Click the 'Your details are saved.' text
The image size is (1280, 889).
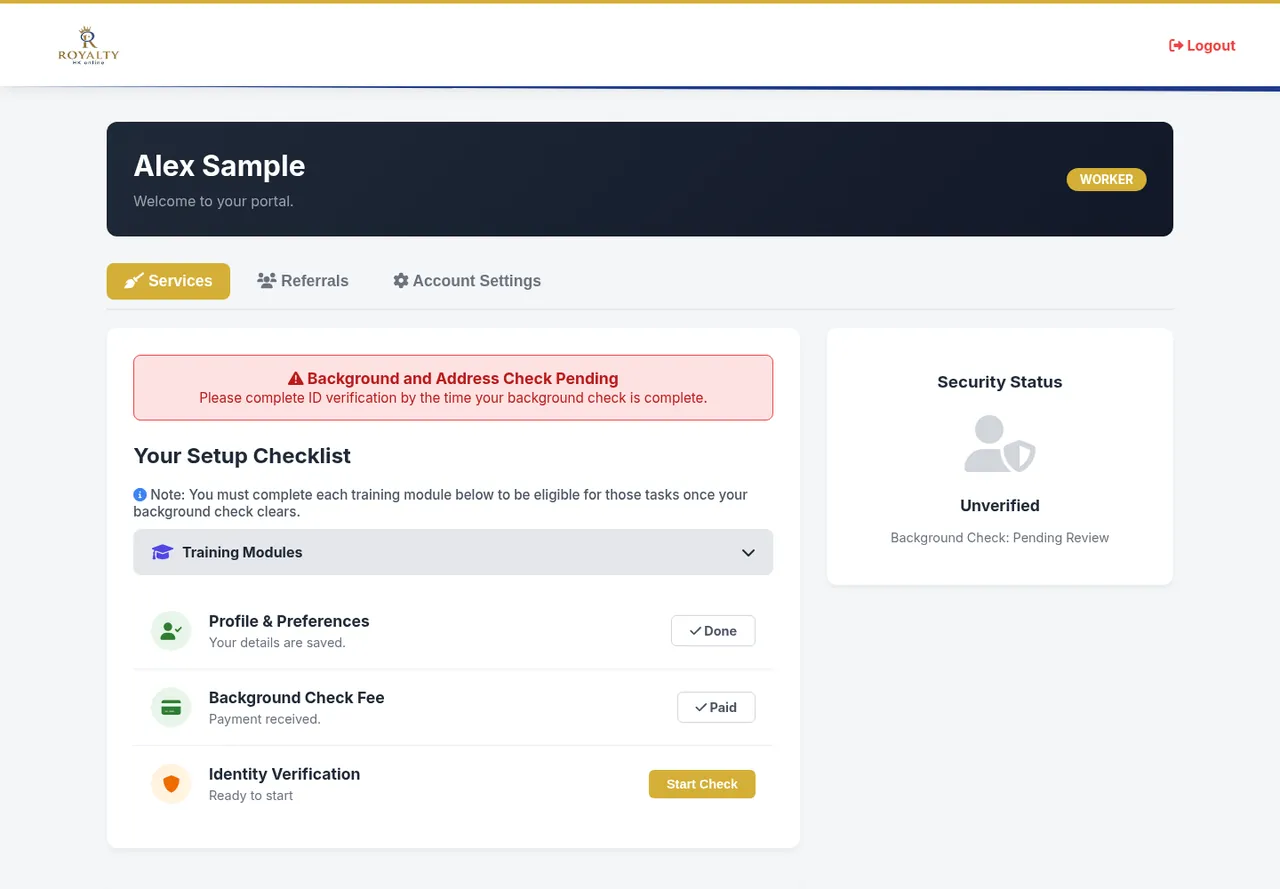point(277,643)
